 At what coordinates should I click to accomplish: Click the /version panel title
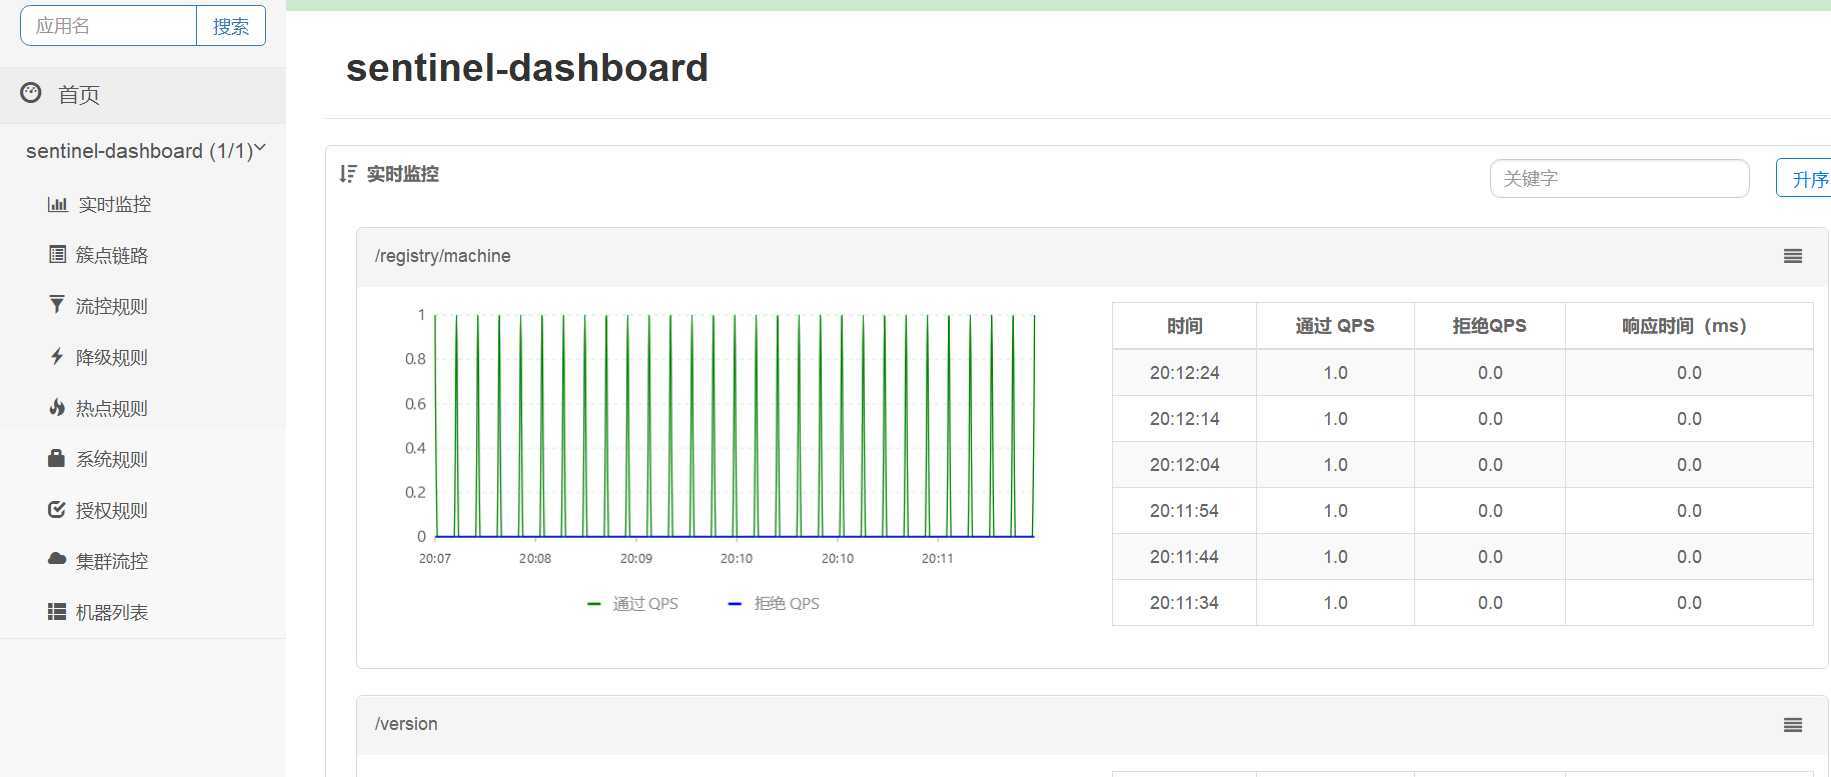click(406, 724)
